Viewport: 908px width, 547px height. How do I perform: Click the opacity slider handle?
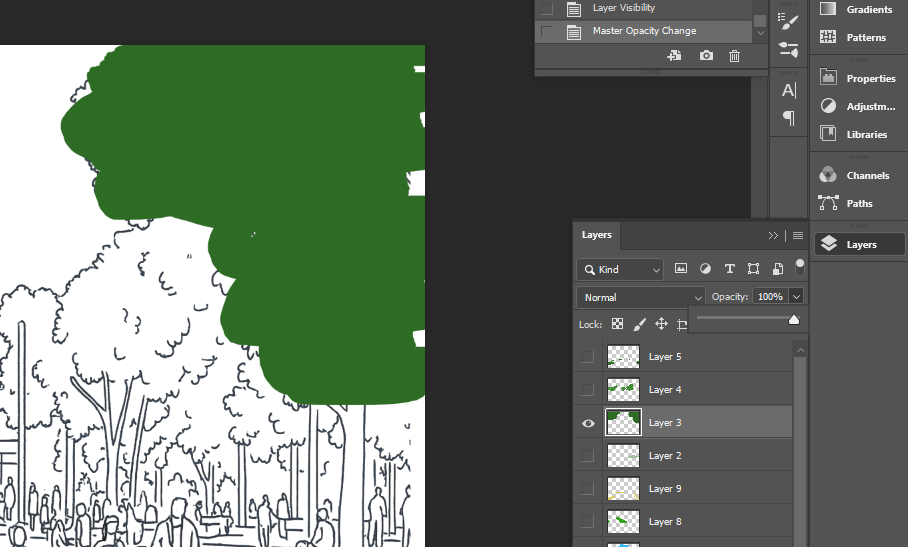click(x=794, y=320)
